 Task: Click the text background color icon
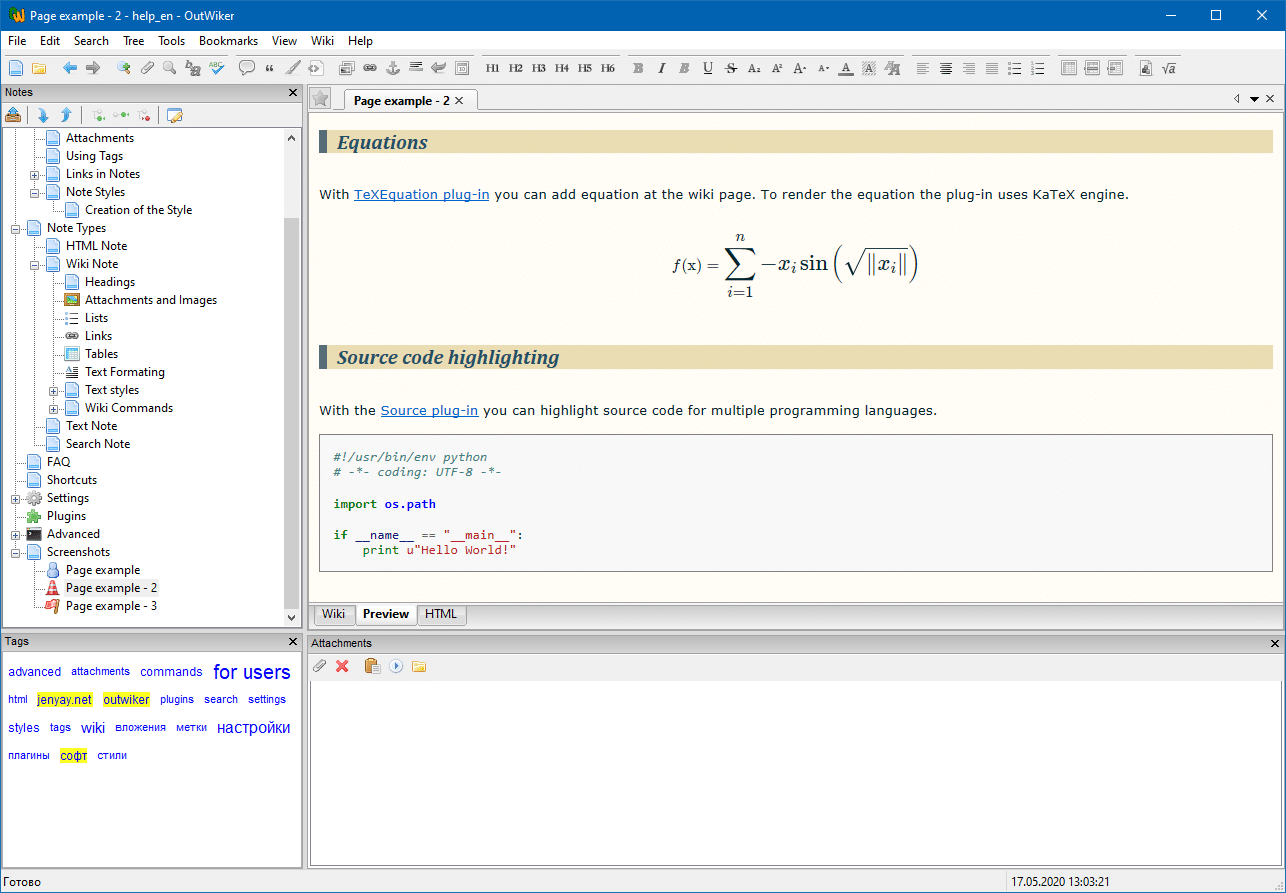(x=869, y=68)
